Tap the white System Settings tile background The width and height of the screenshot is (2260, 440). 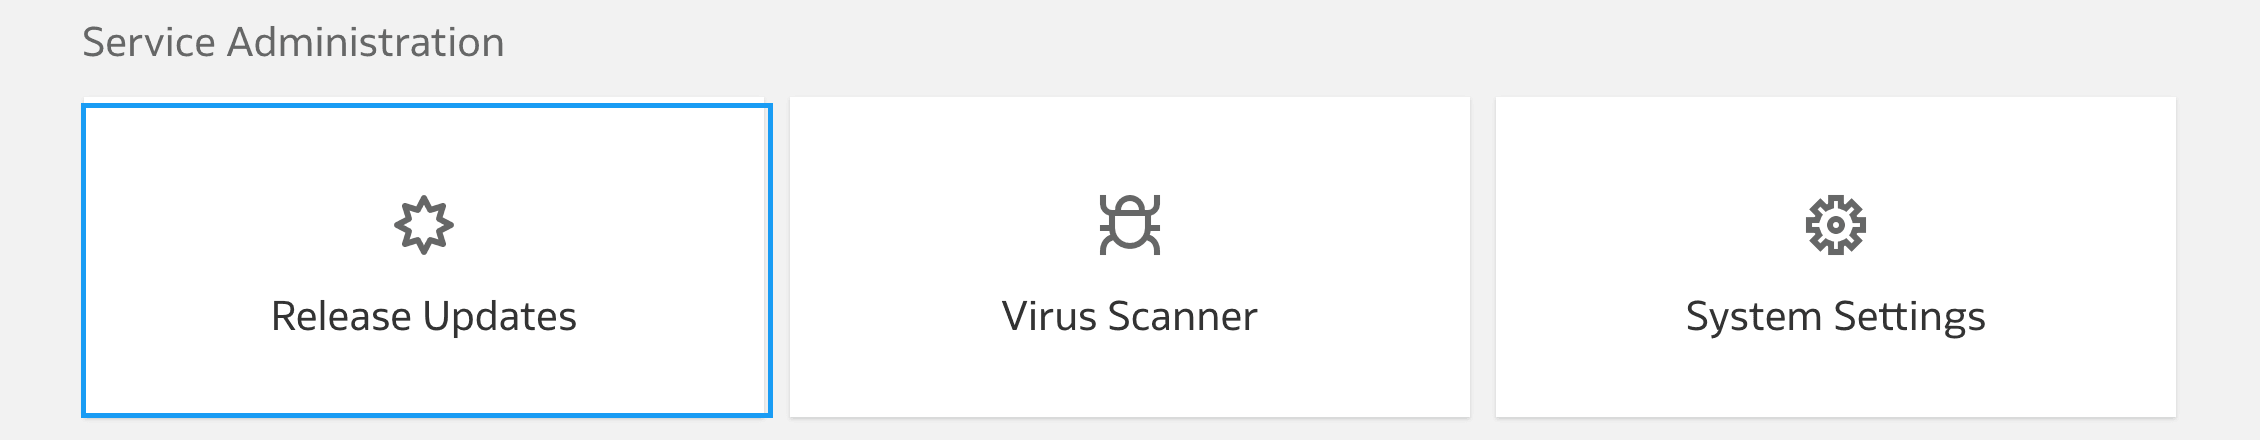pyautogui.click(x=1836, y=257)
